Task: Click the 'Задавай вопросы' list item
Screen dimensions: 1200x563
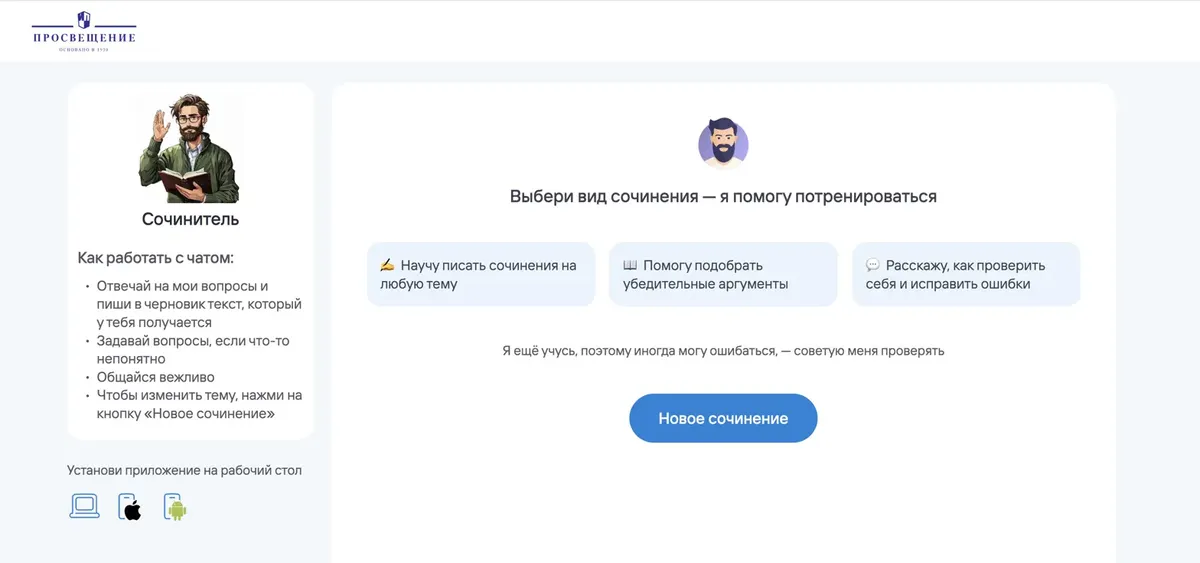Action: pos(194,349)
